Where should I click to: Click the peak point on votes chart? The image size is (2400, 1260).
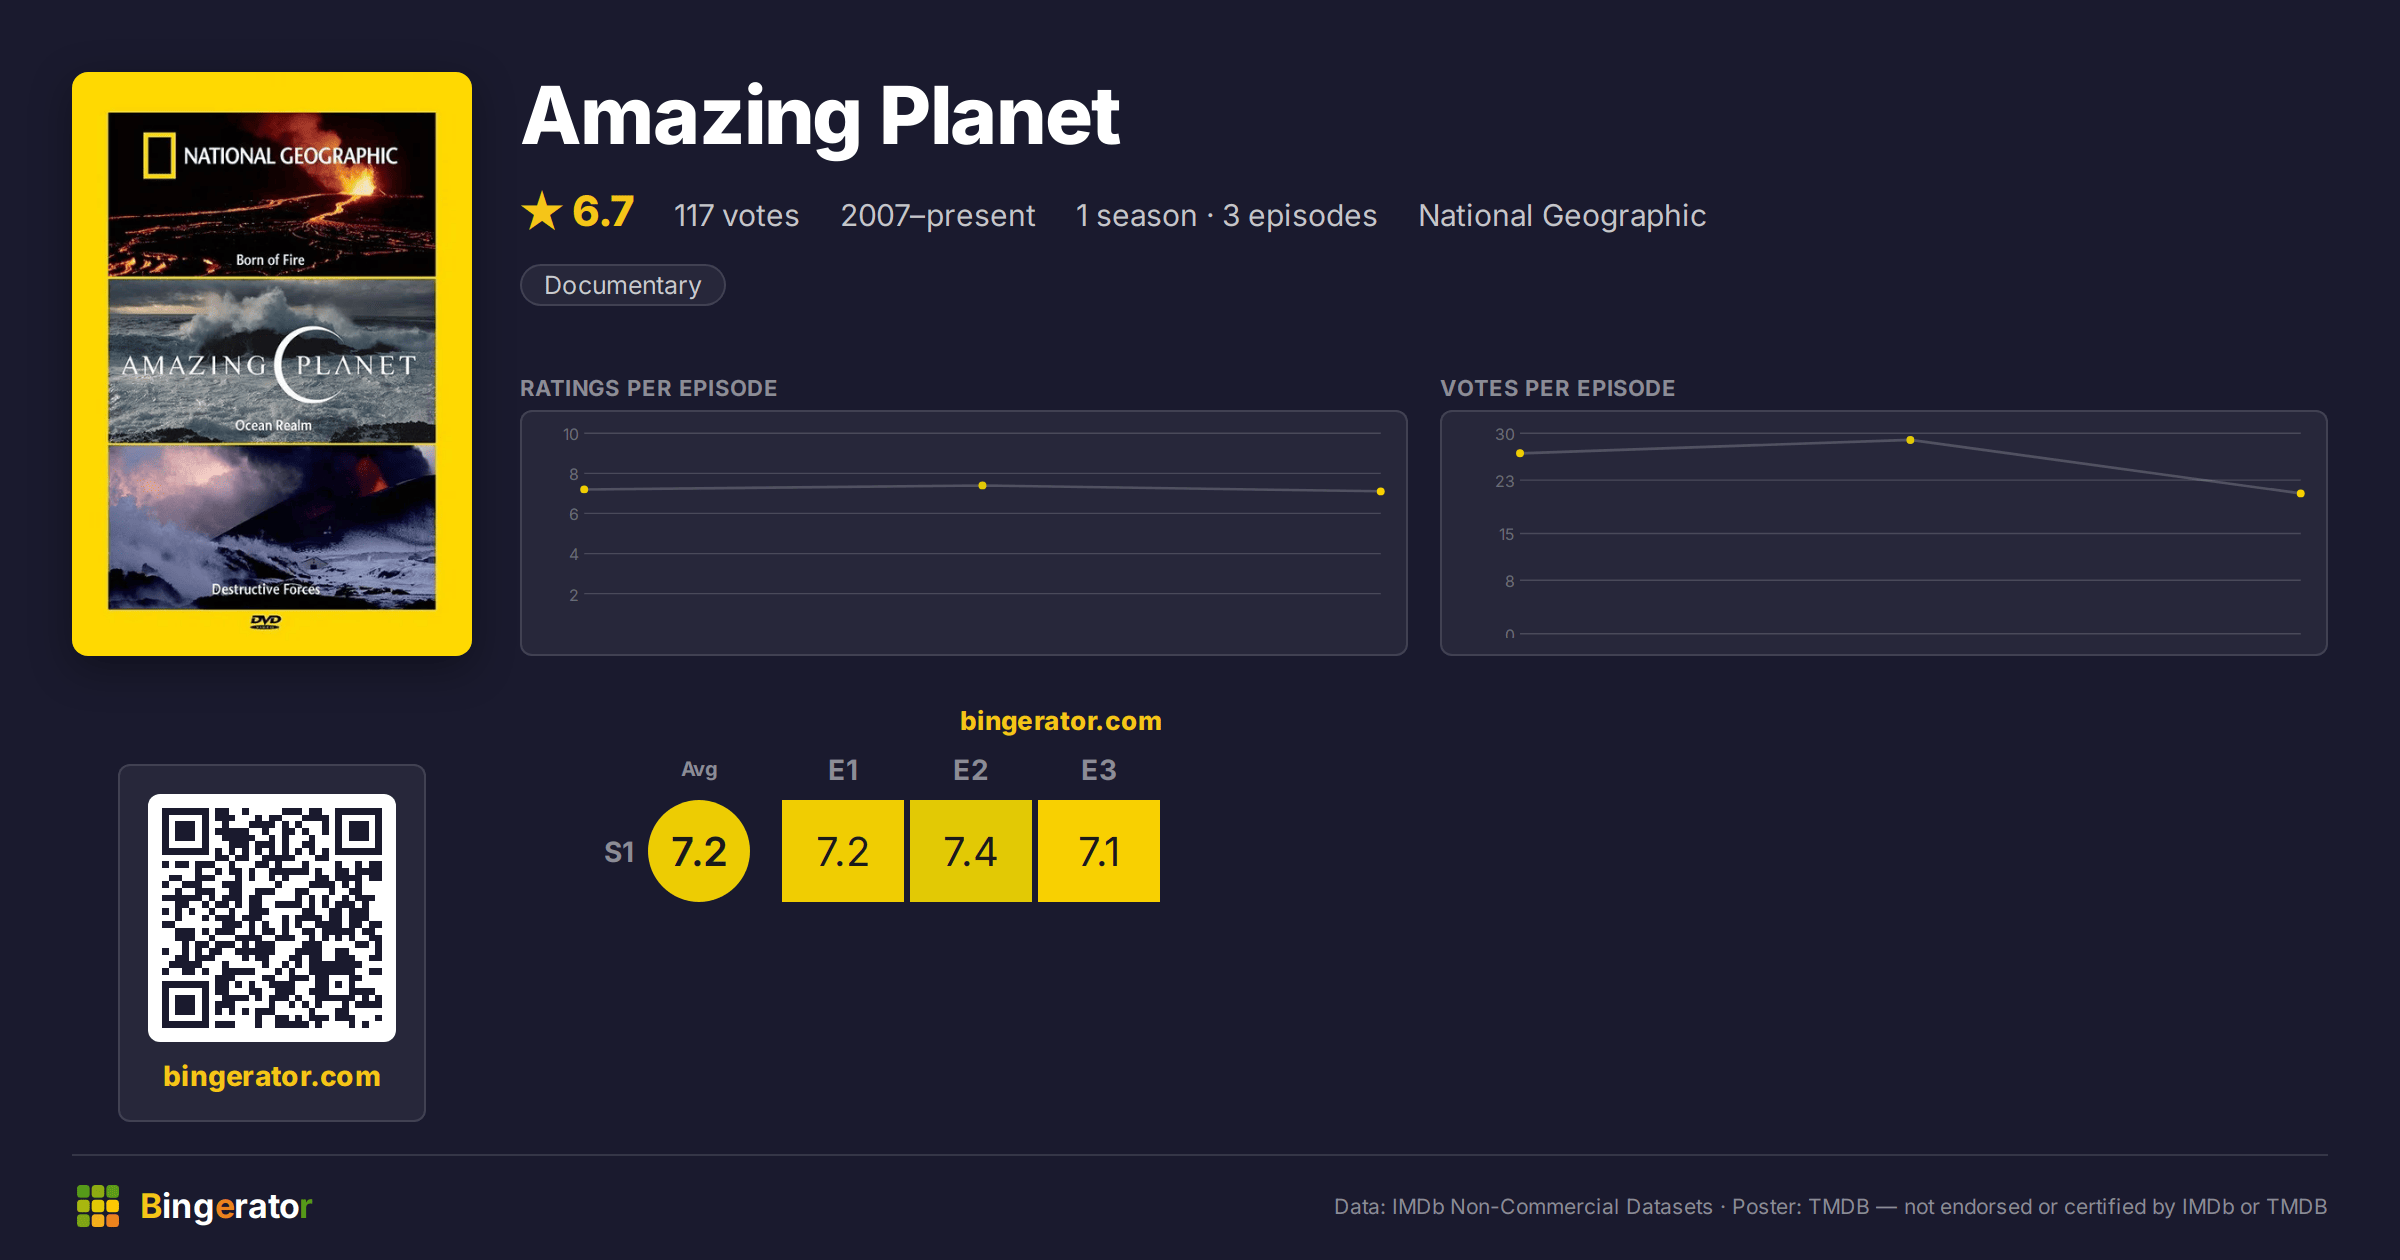[x=1910, y=440]
